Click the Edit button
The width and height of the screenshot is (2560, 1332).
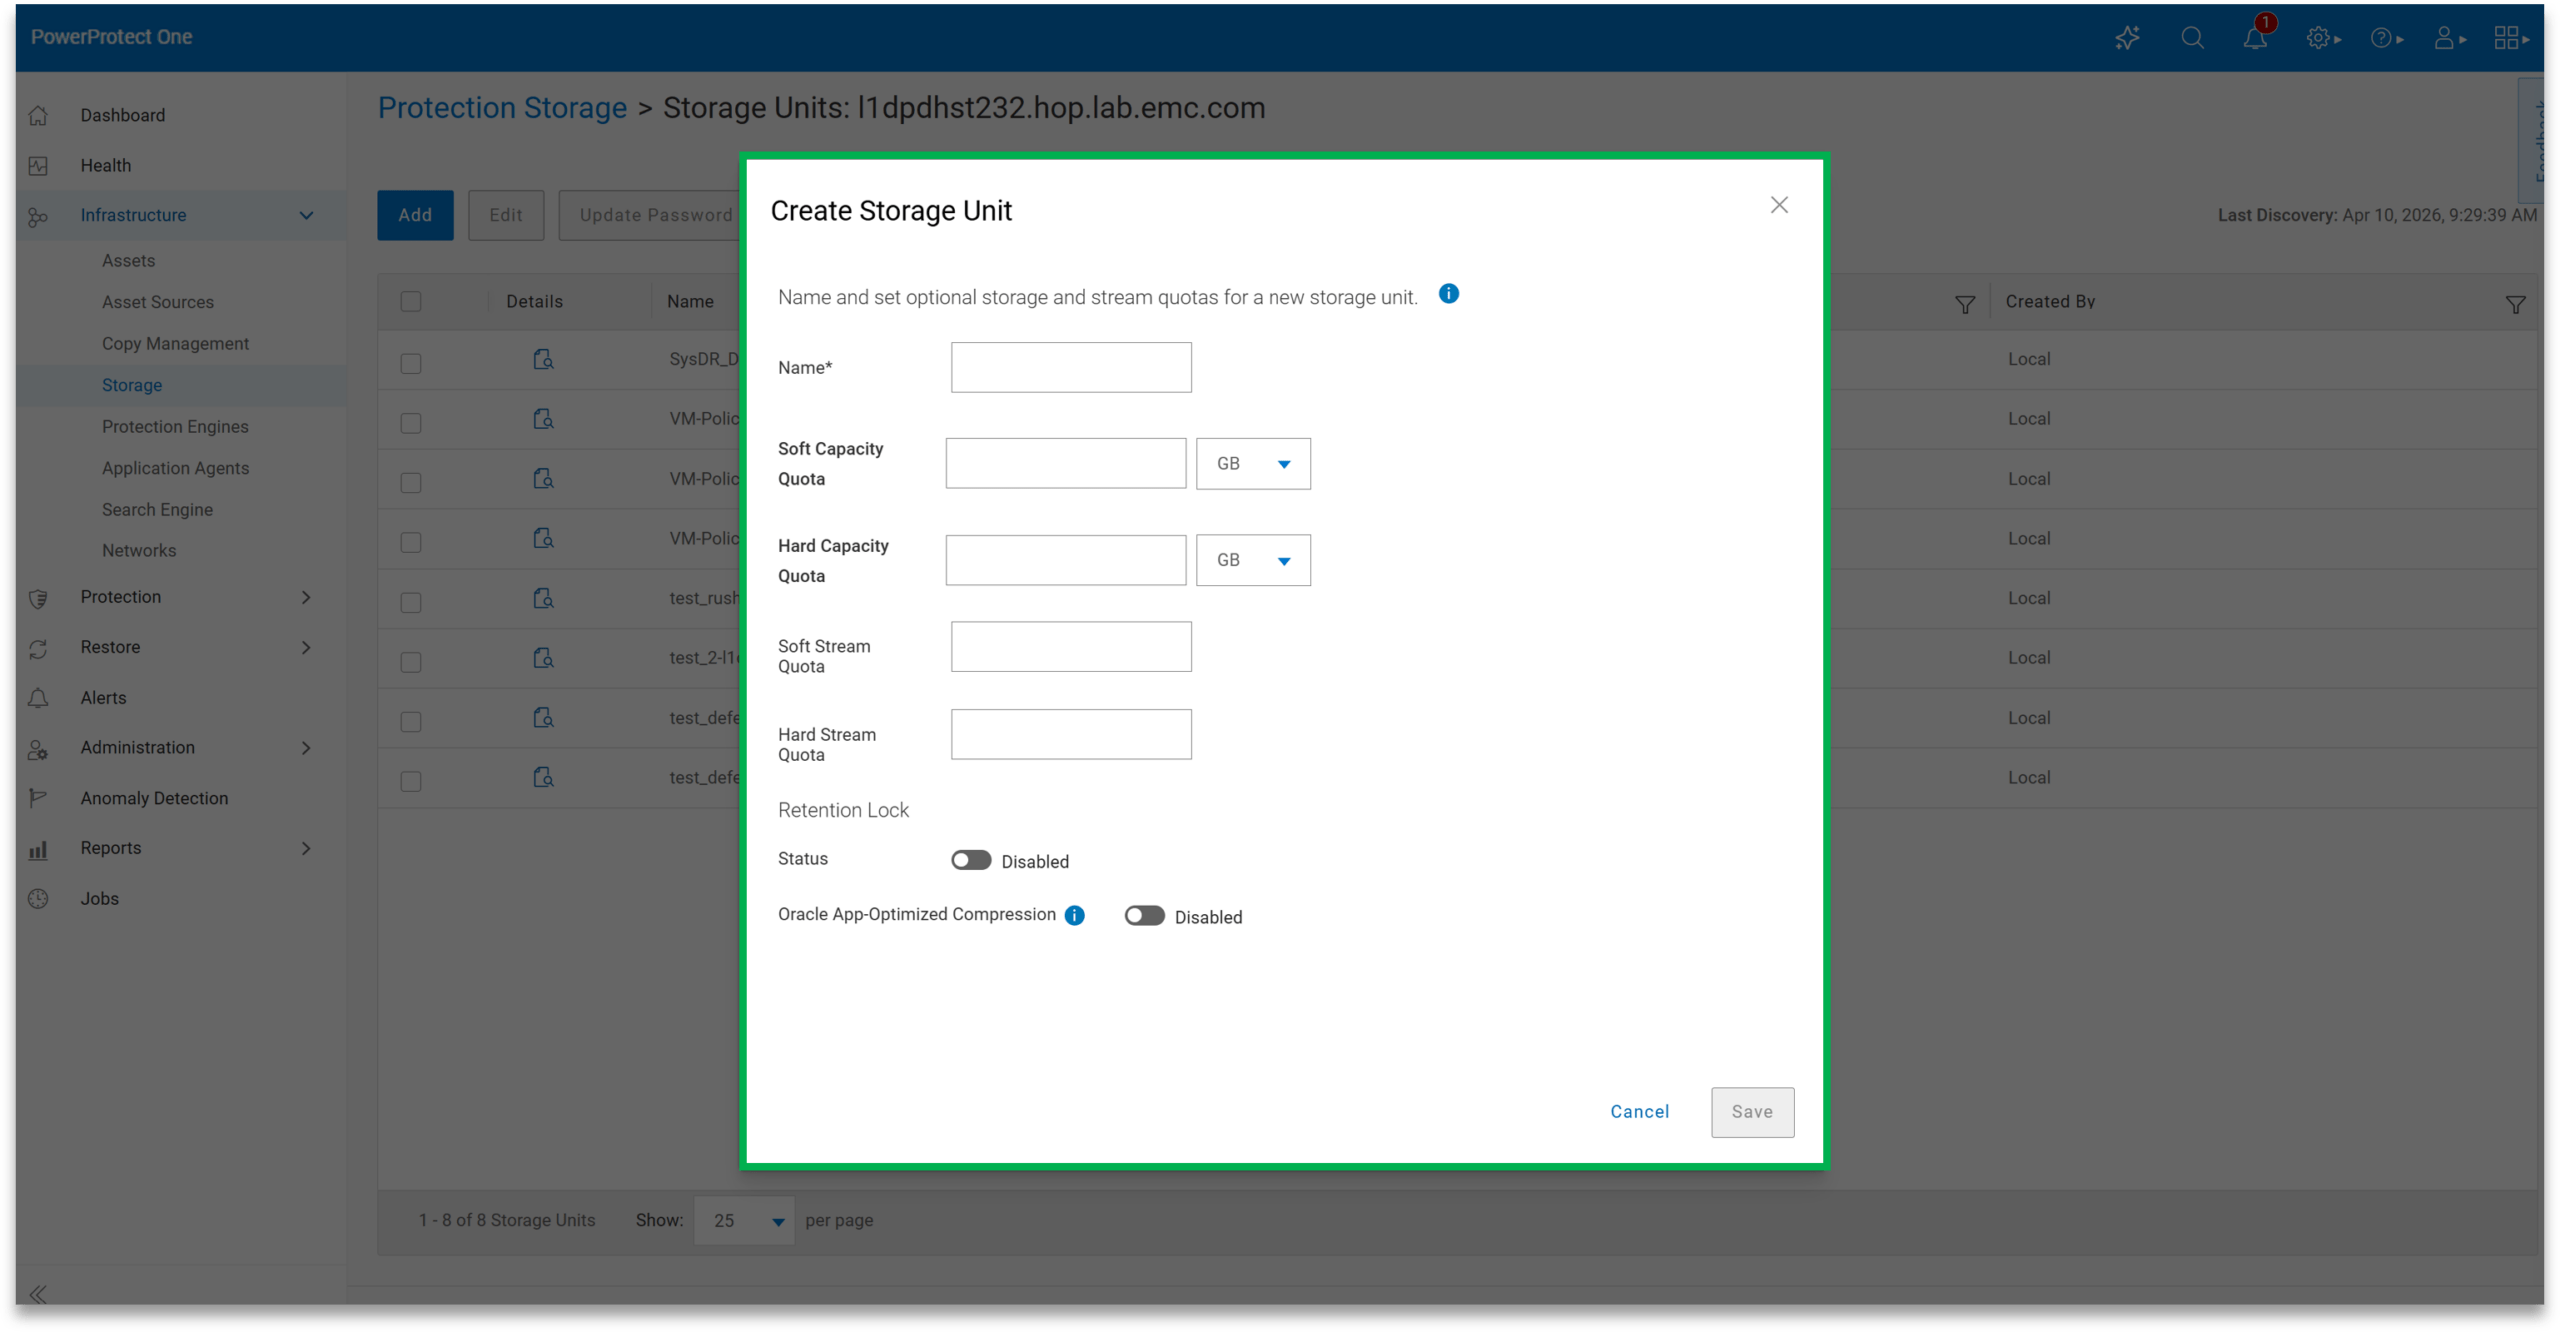(506, 215)
